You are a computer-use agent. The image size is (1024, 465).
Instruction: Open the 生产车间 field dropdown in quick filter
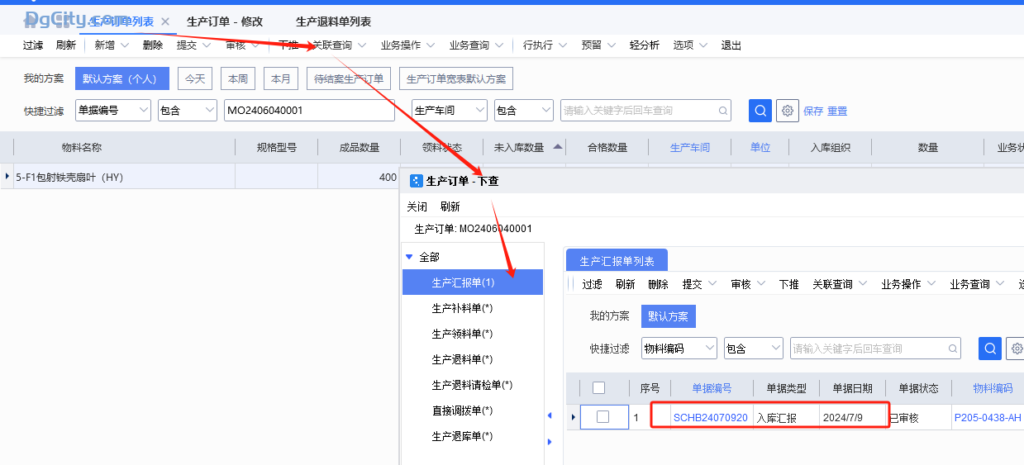tap(479, 110)
